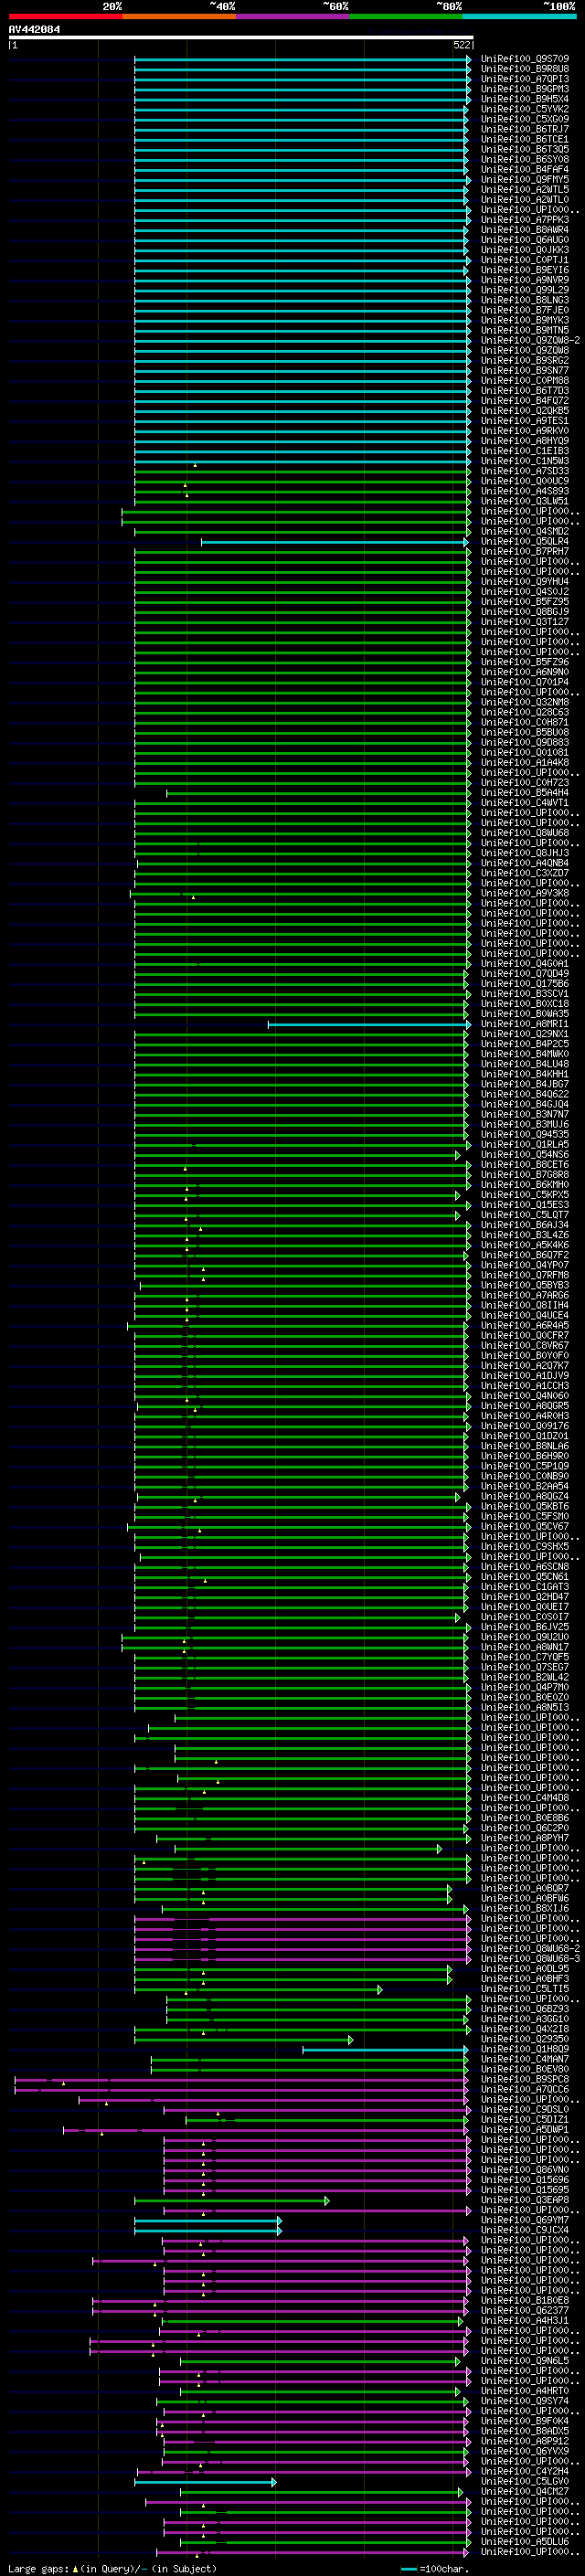Select isoform label UniRef100_Q8WU68-3
The height and width of the screenshot is (2576, 585).
530,1958
